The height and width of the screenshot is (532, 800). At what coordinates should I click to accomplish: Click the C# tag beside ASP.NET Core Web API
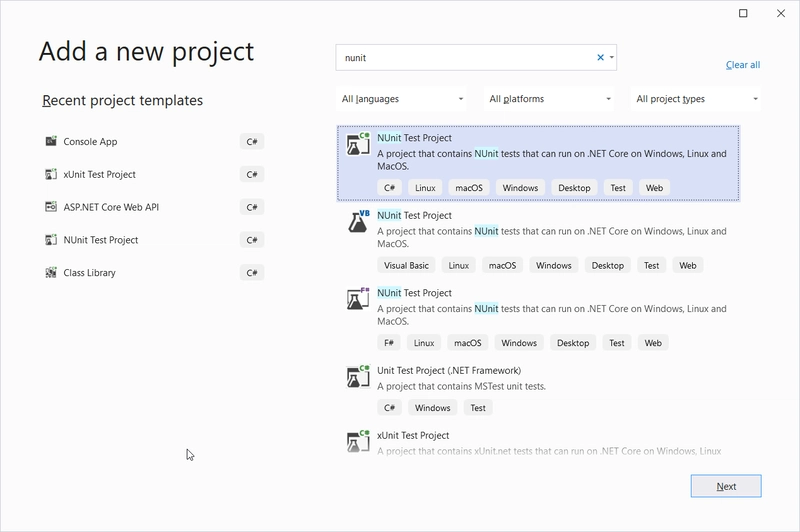[252, 207]
